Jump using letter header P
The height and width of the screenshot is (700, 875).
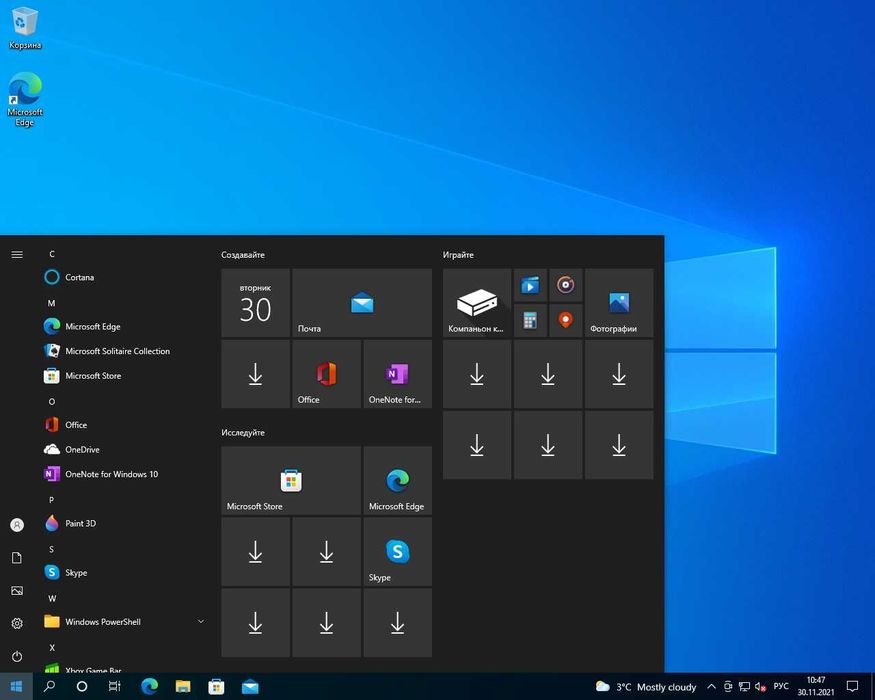tap(51, 500)
